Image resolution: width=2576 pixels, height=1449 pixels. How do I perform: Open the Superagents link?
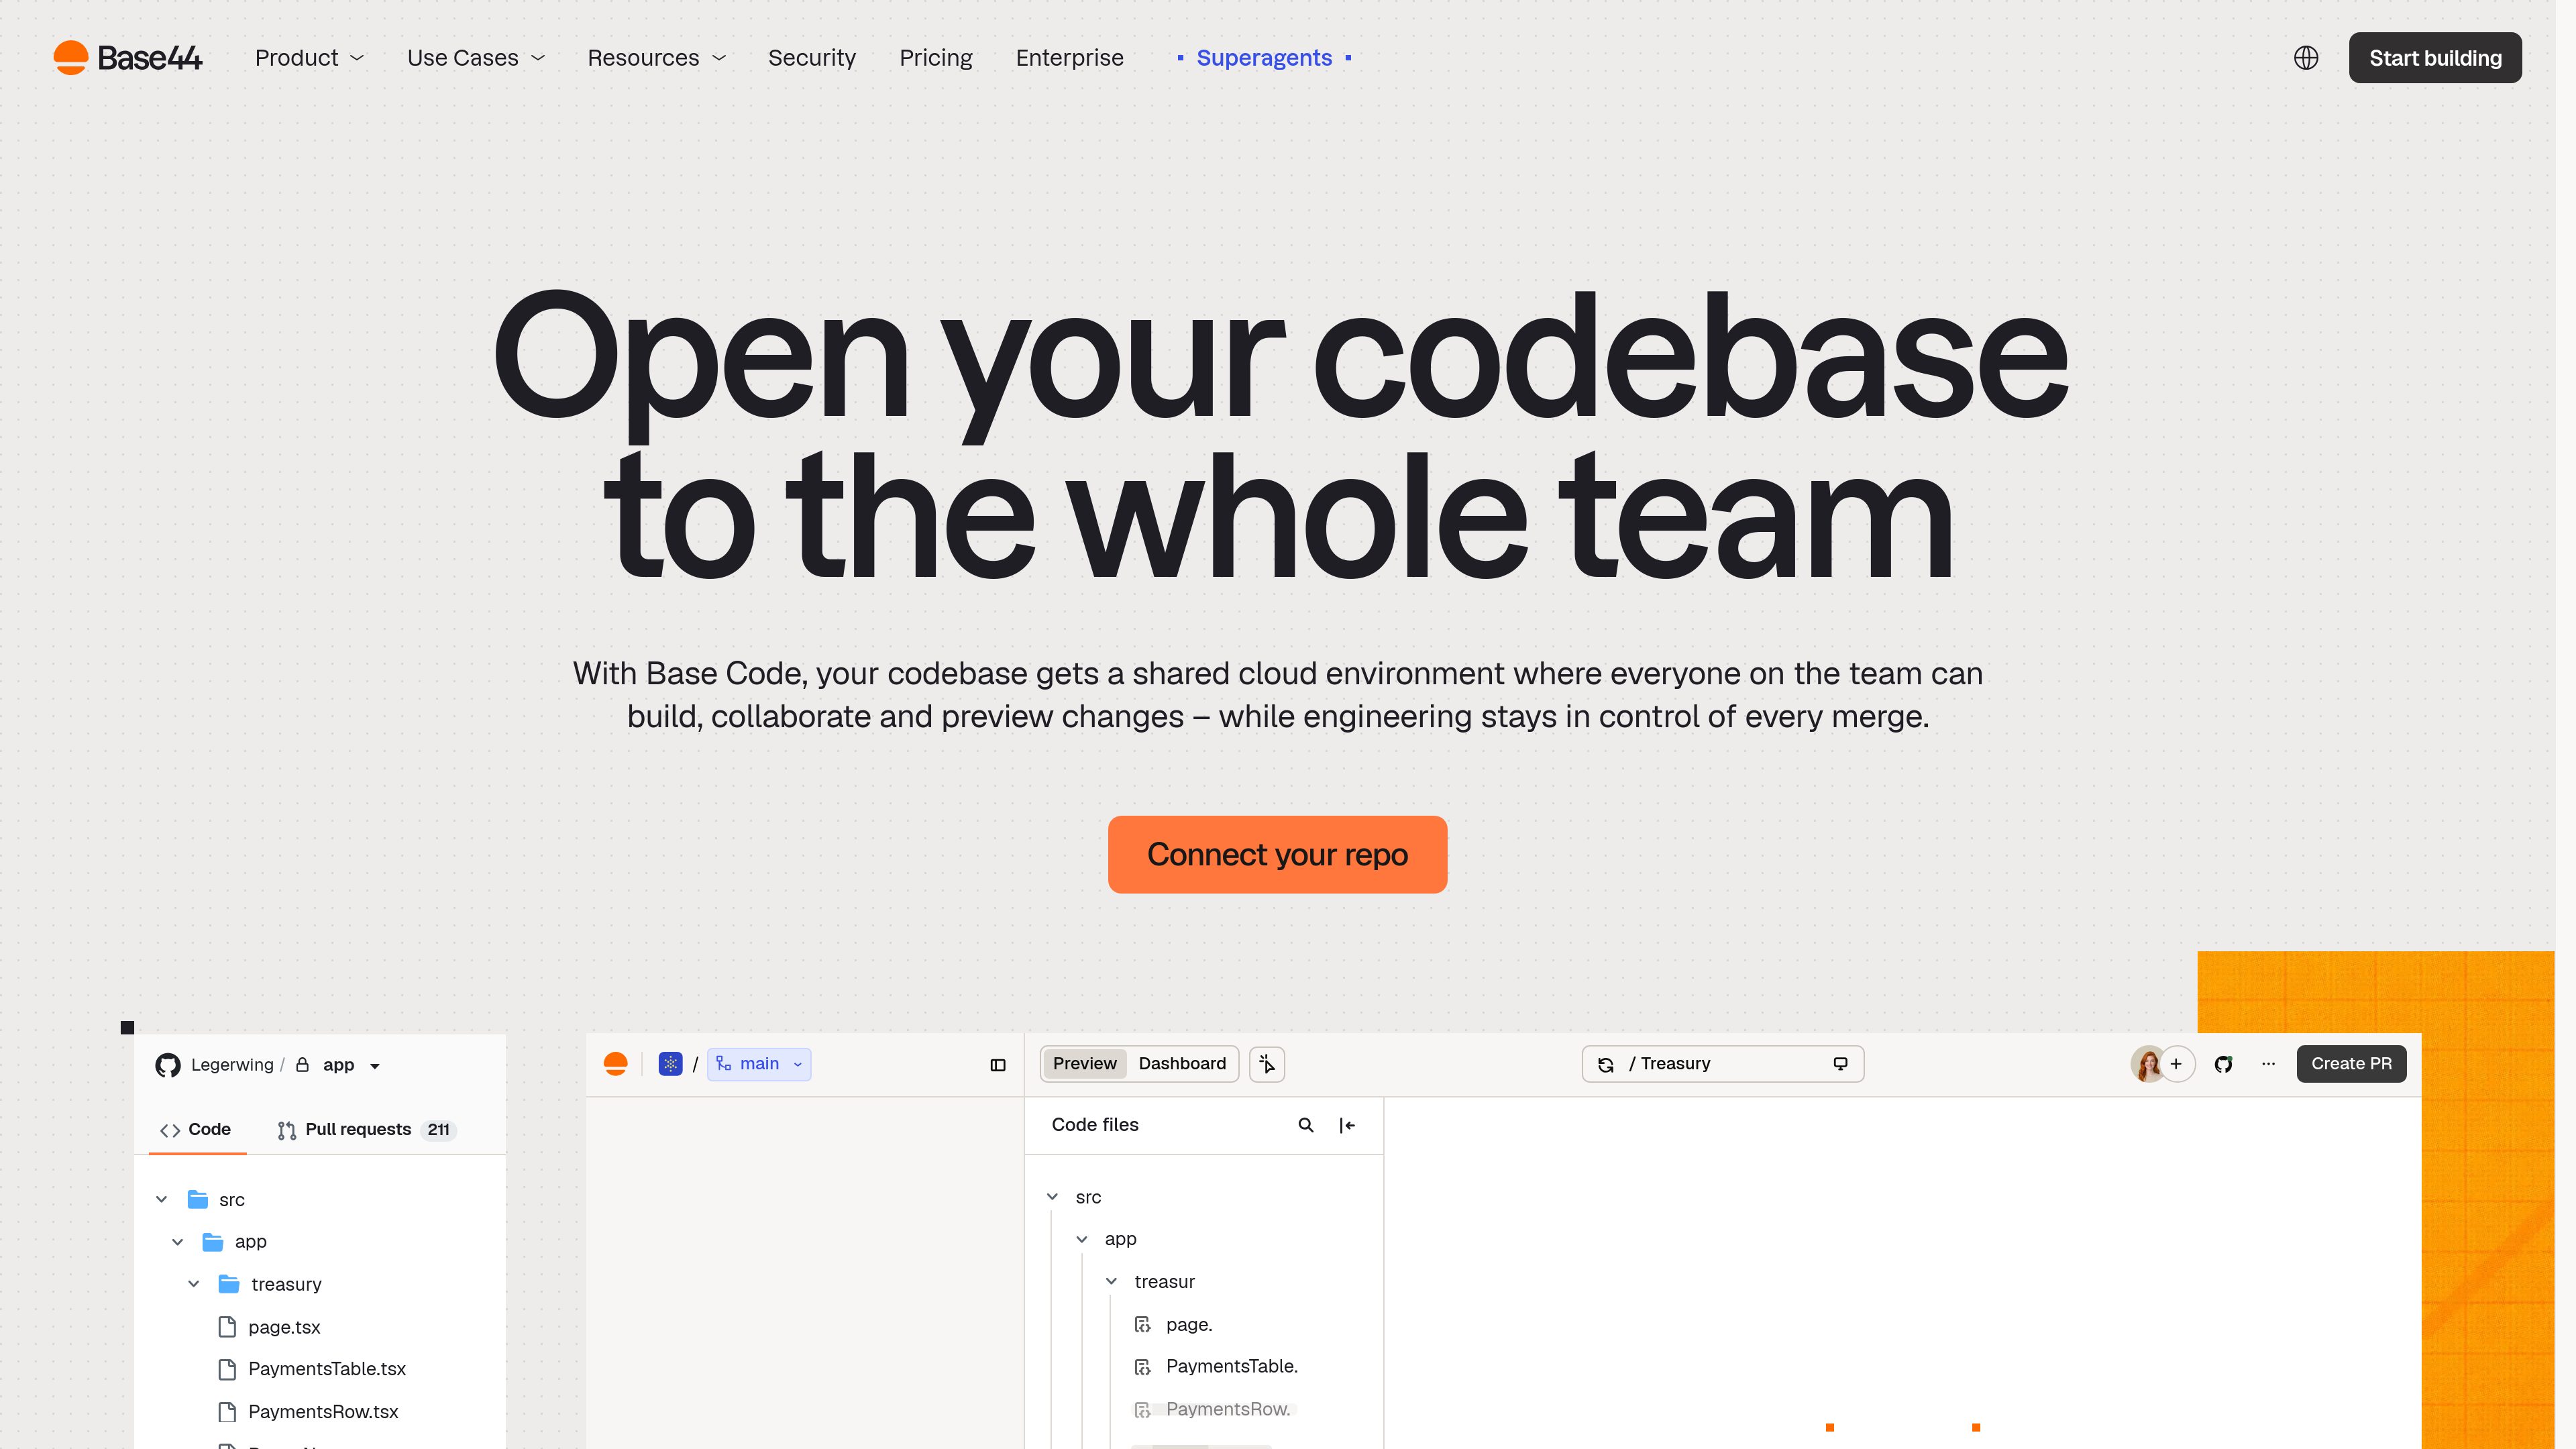pos(1264,58)
